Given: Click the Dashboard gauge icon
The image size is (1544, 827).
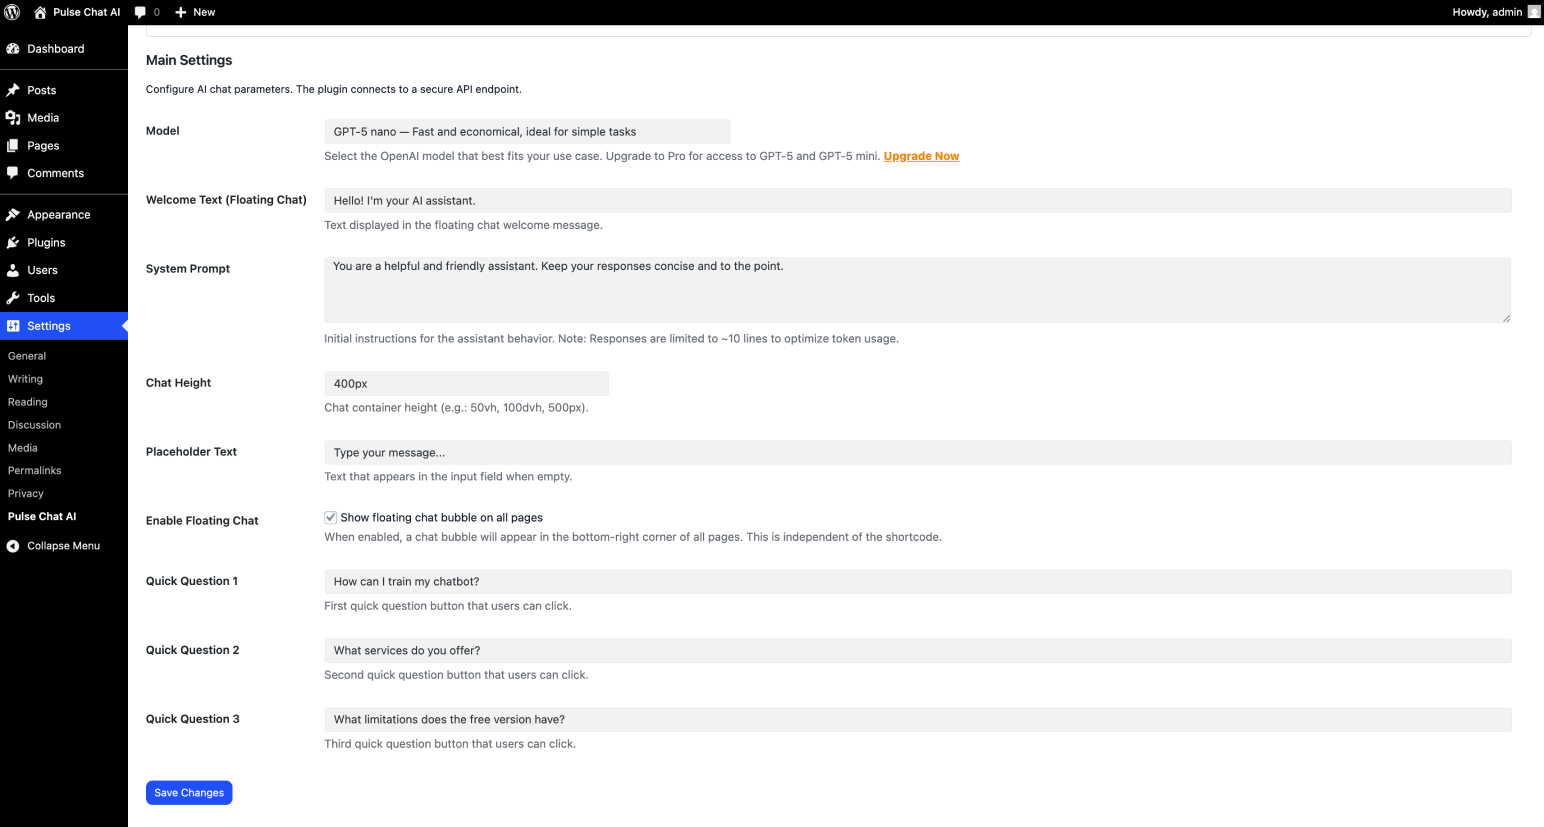Looking at the screenshot, I should 13,49.
